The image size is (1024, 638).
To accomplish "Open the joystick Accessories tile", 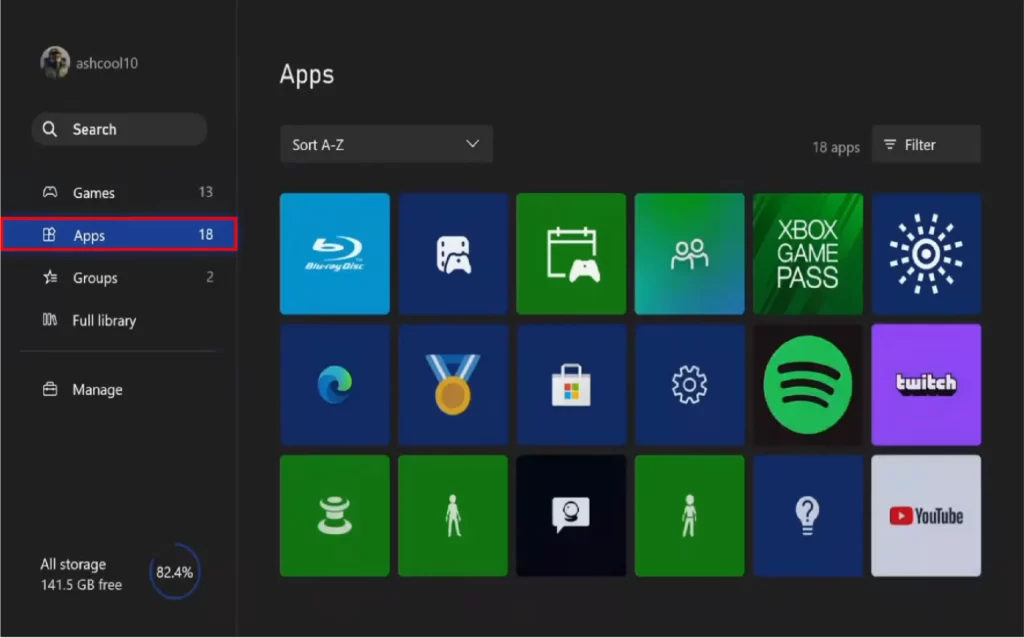I will point(334,516).
